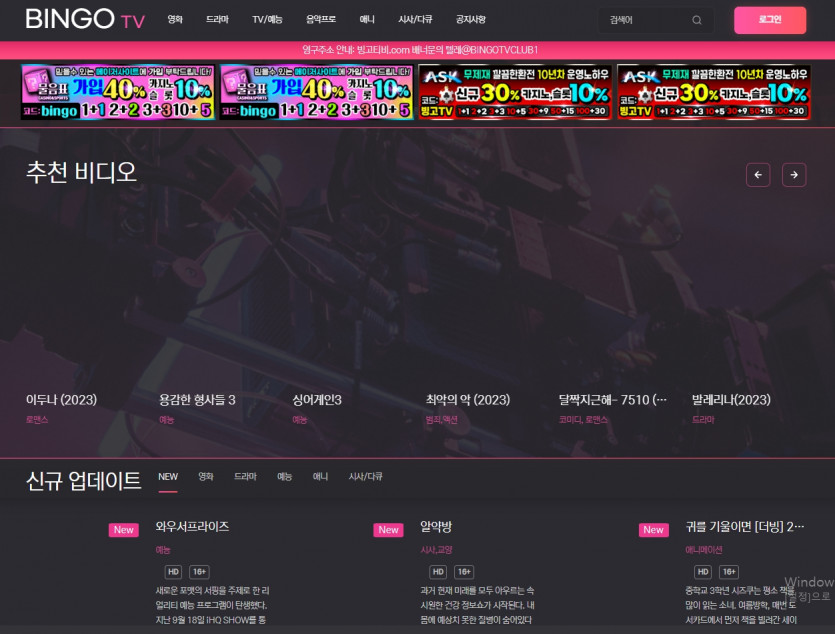835x634 pixels.
Task: Open the 드라마 menu in top navigation
Action: [x=217, y=20]
